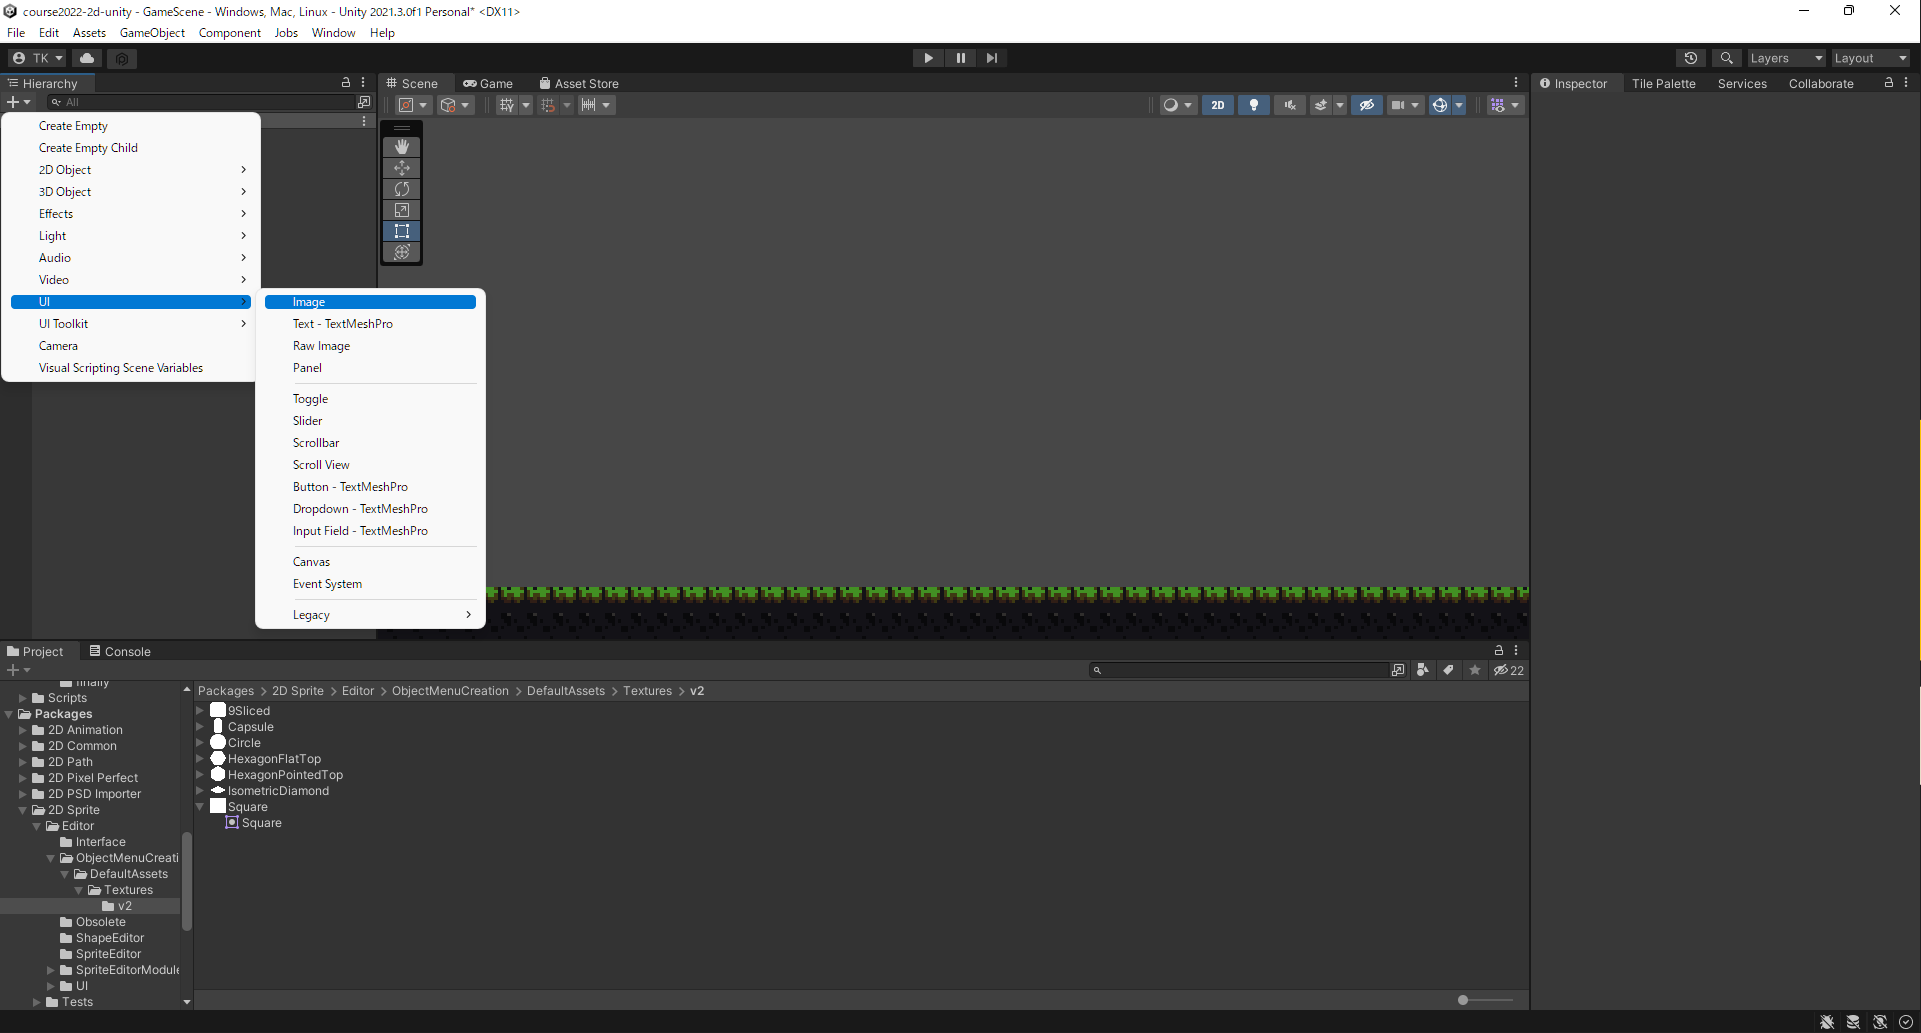
Task: Open the Layers dropdown
Action: pos(1786,58)
